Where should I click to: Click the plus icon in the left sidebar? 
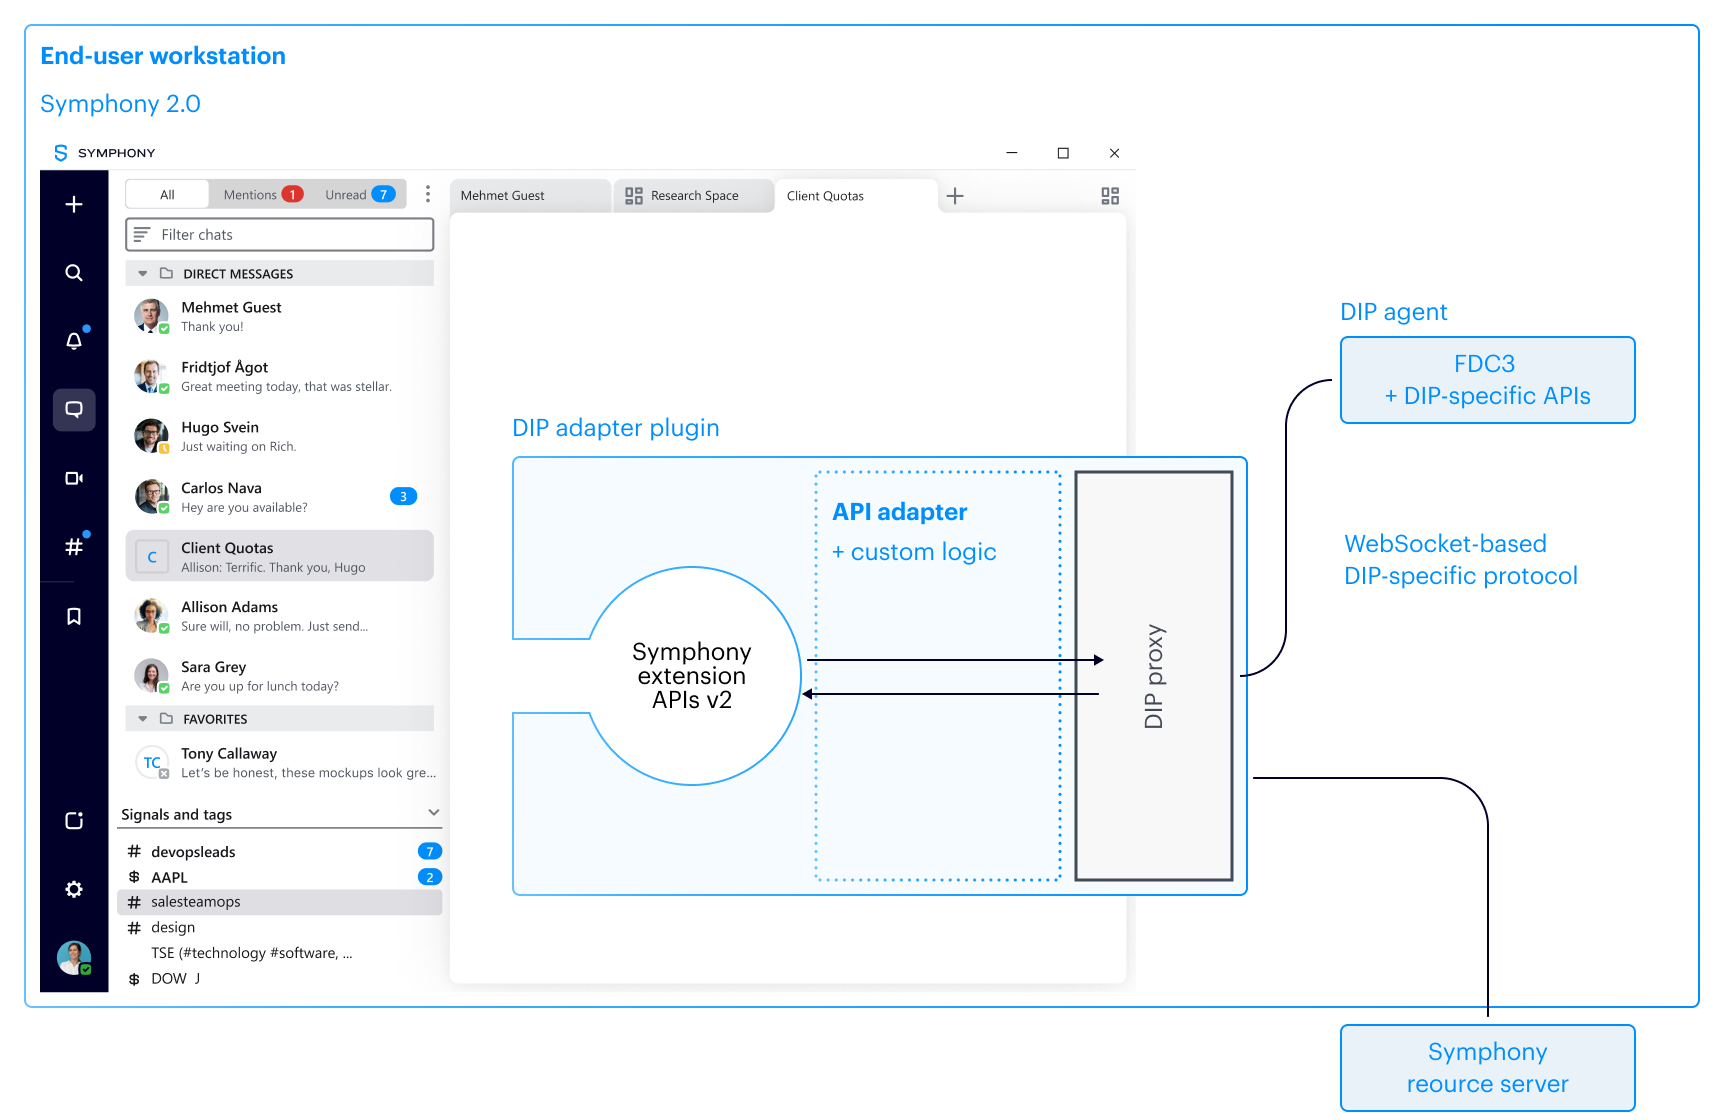point(73,205)
